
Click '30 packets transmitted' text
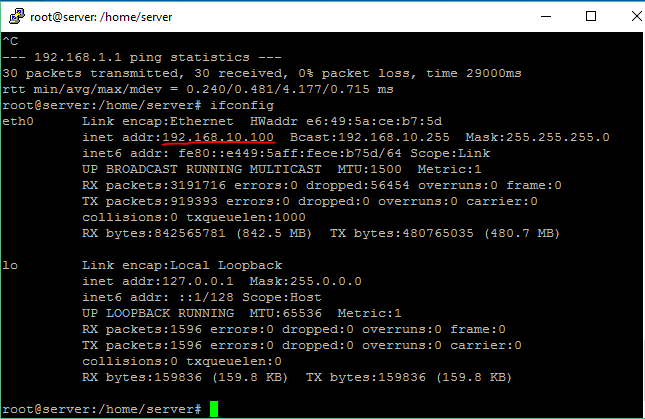(x=90, y=73)
